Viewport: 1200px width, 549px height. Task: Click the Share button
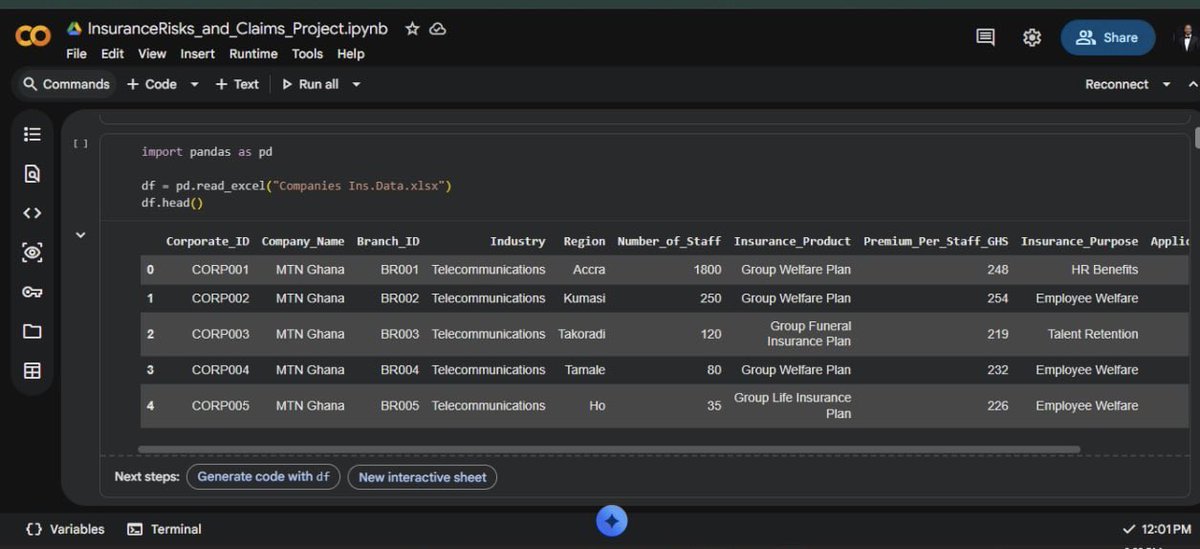tap(1107, 38)
